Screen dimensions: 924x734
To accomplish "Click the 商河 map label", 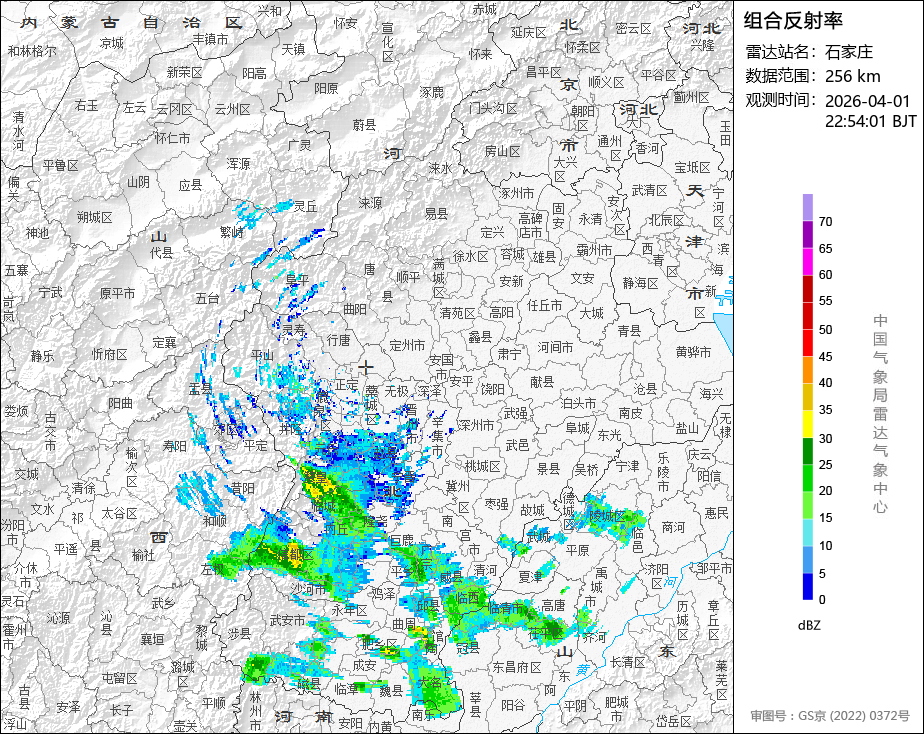I will coord(674,527).
